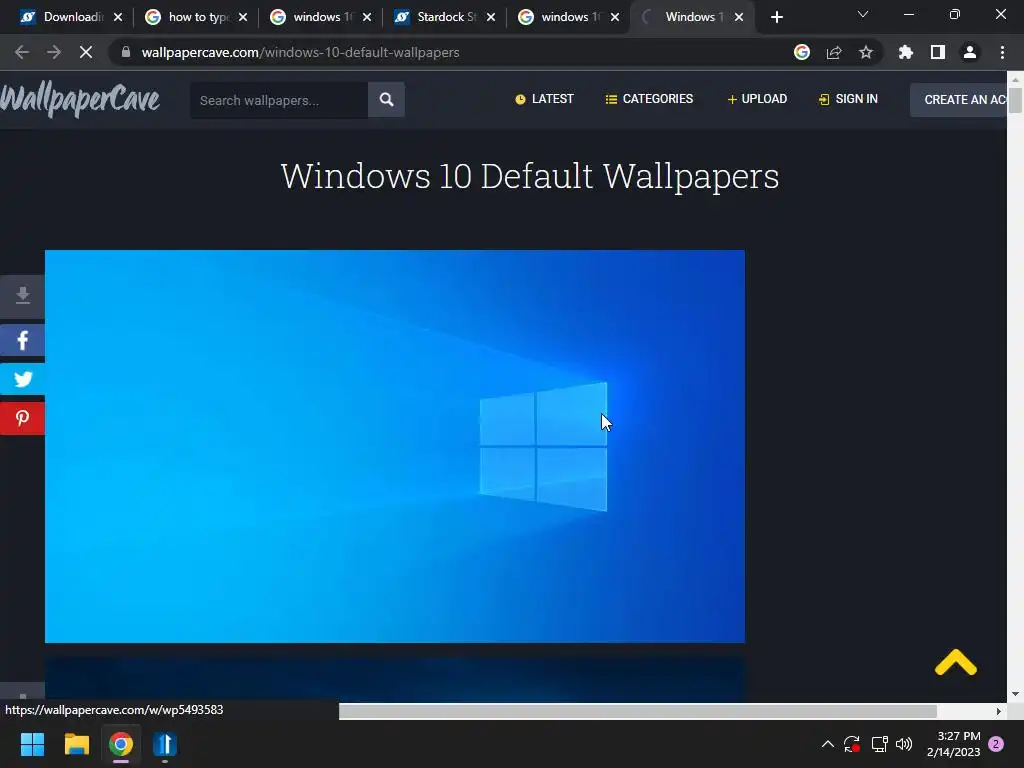Click the sync update tray icon
This screenshot has width=1024, height=768.
coord(852,744)
